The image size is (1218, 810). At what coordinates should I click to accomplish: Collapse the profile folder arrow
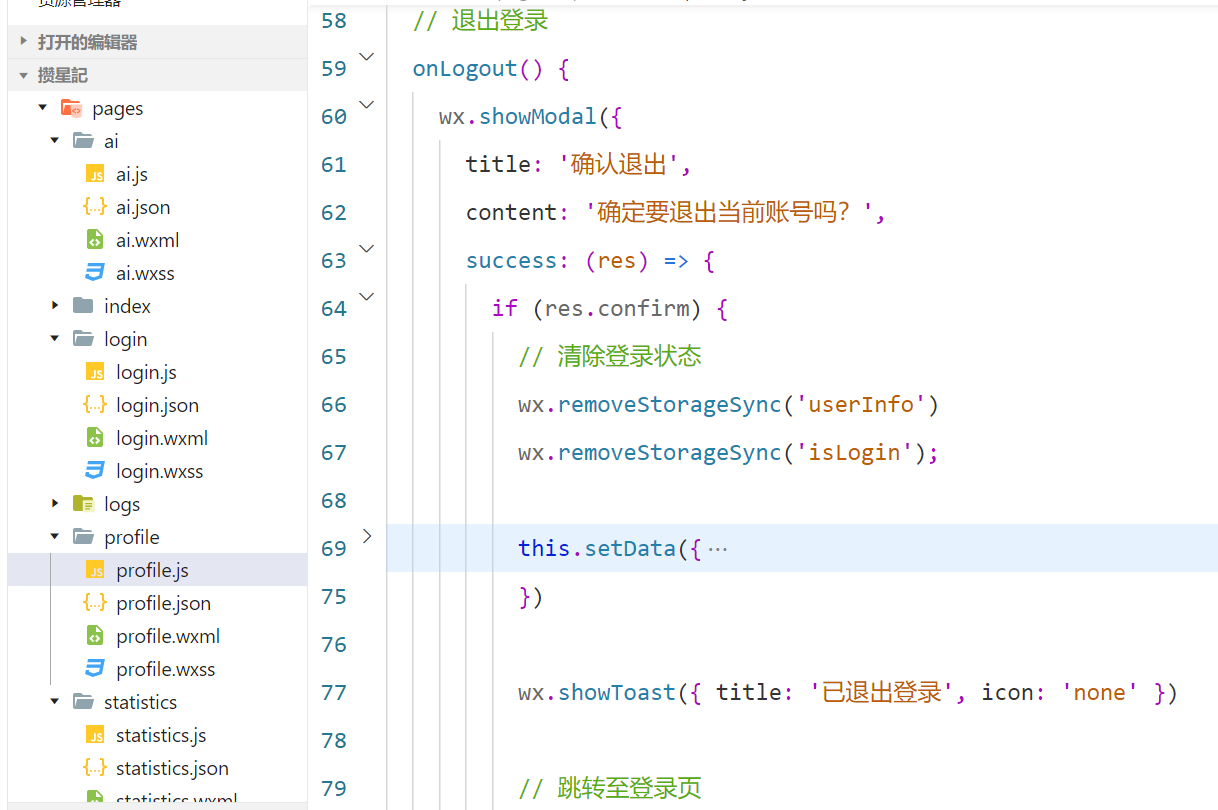pos(55,537)
